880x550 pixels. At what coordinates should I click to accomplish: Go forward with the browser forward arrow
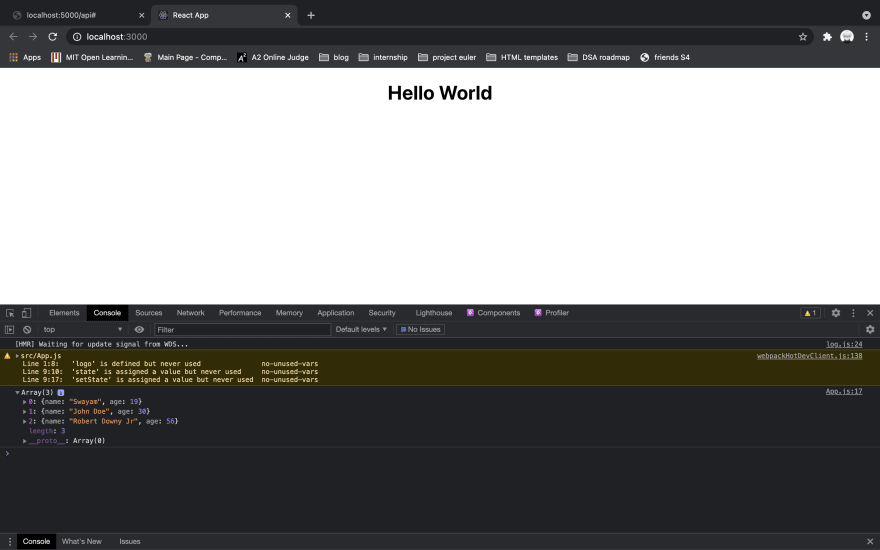click(33, 36)
